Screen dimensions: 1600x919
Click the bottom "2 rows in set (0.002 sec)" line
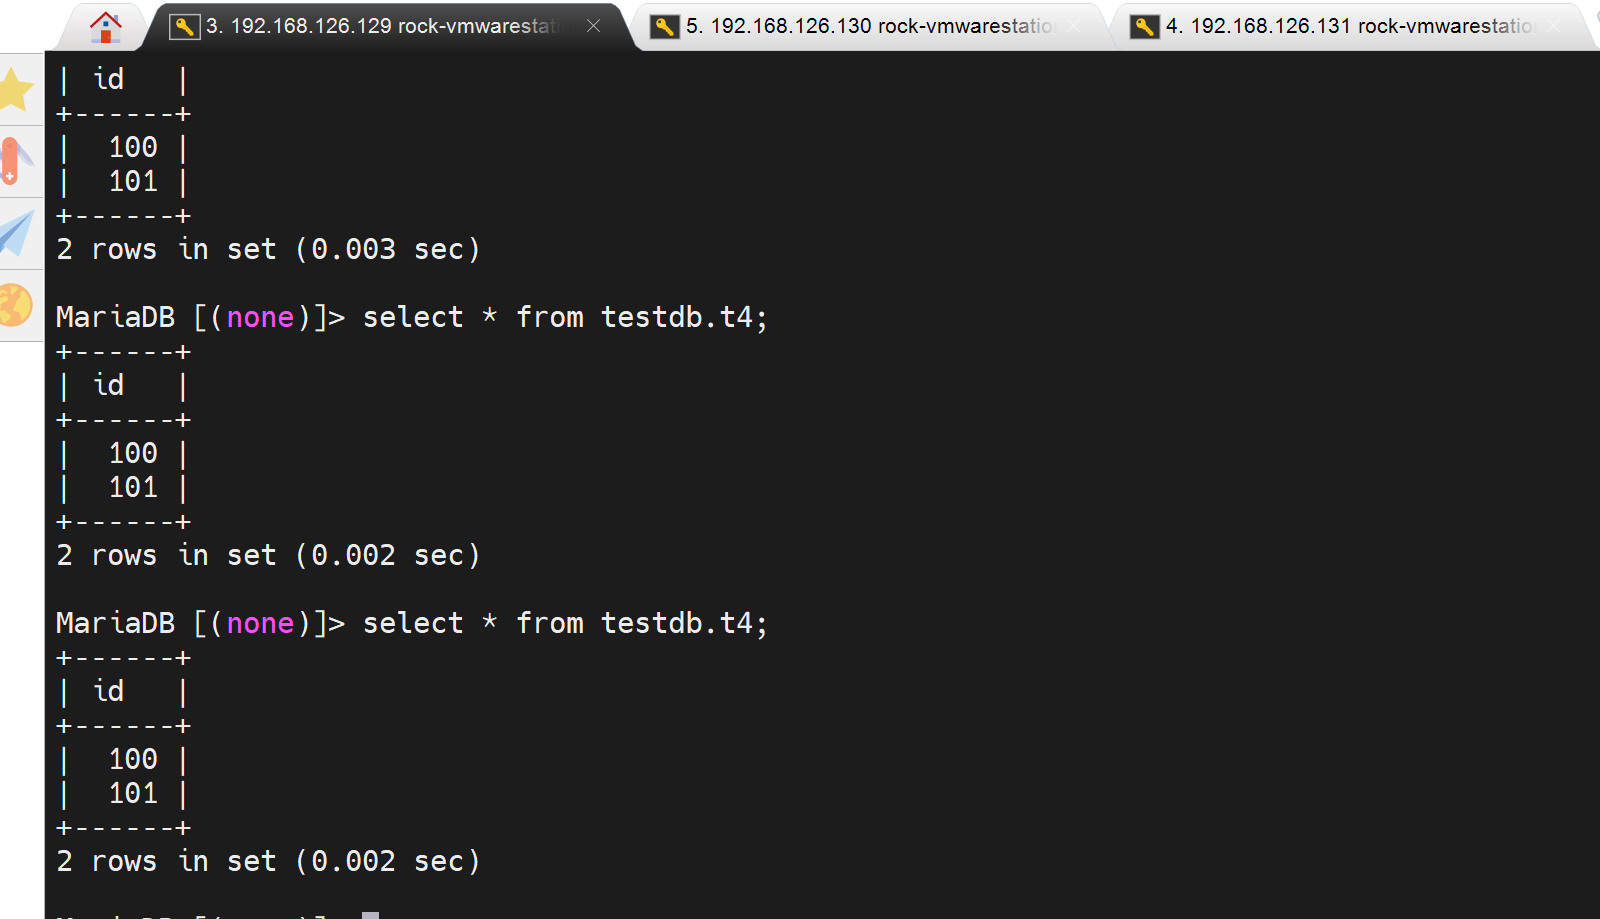click(268, 861)
